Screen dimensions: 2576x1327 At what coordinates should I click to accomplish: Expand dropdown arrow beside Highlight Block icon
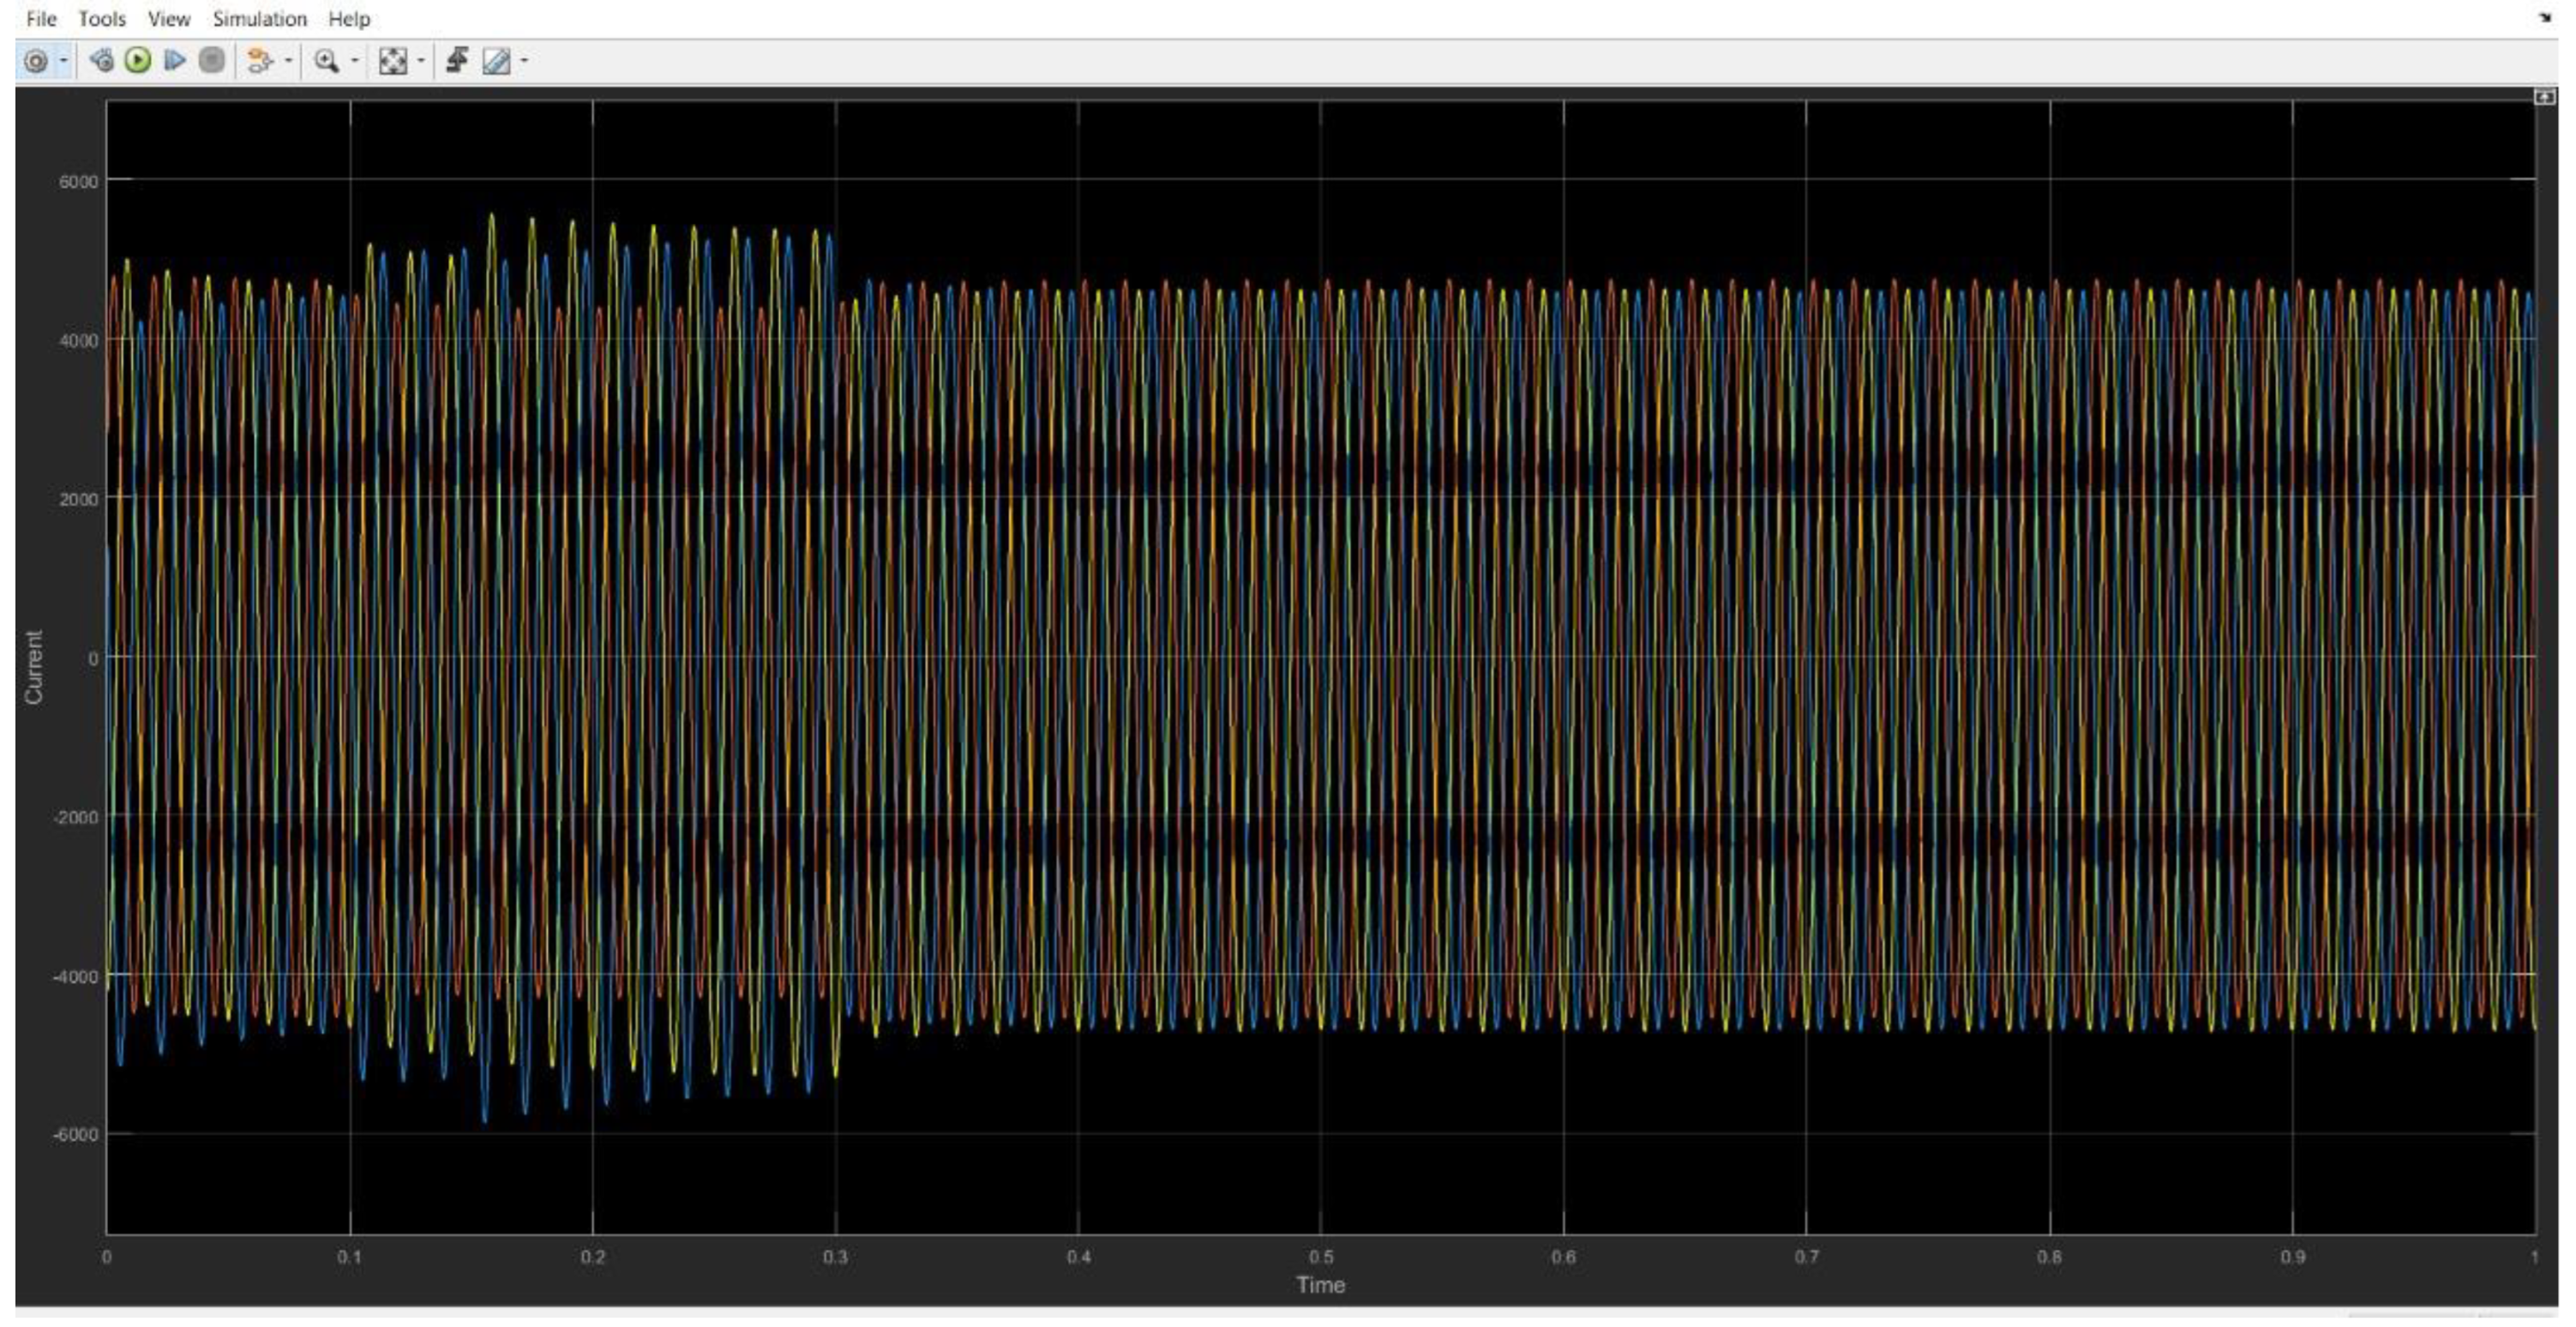click(x=289, y=61)
